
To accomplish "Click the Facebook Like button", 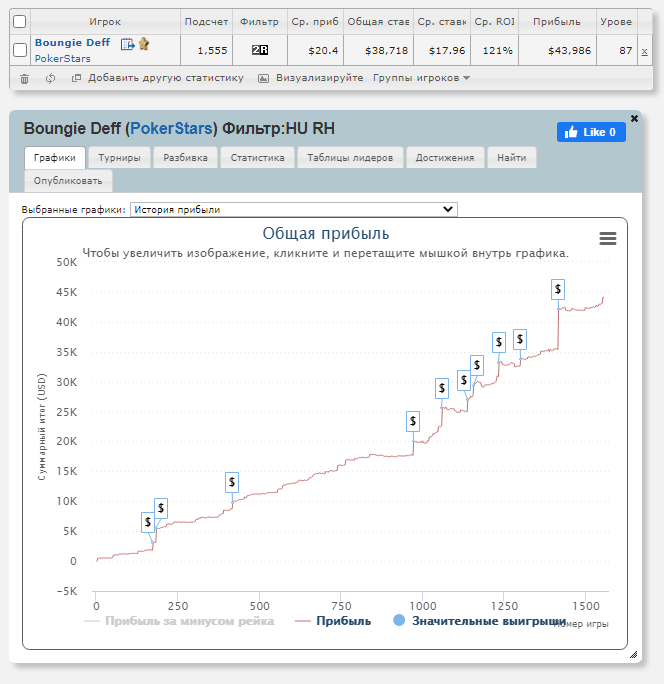I will pyautogui.click(x=591, y=132).
